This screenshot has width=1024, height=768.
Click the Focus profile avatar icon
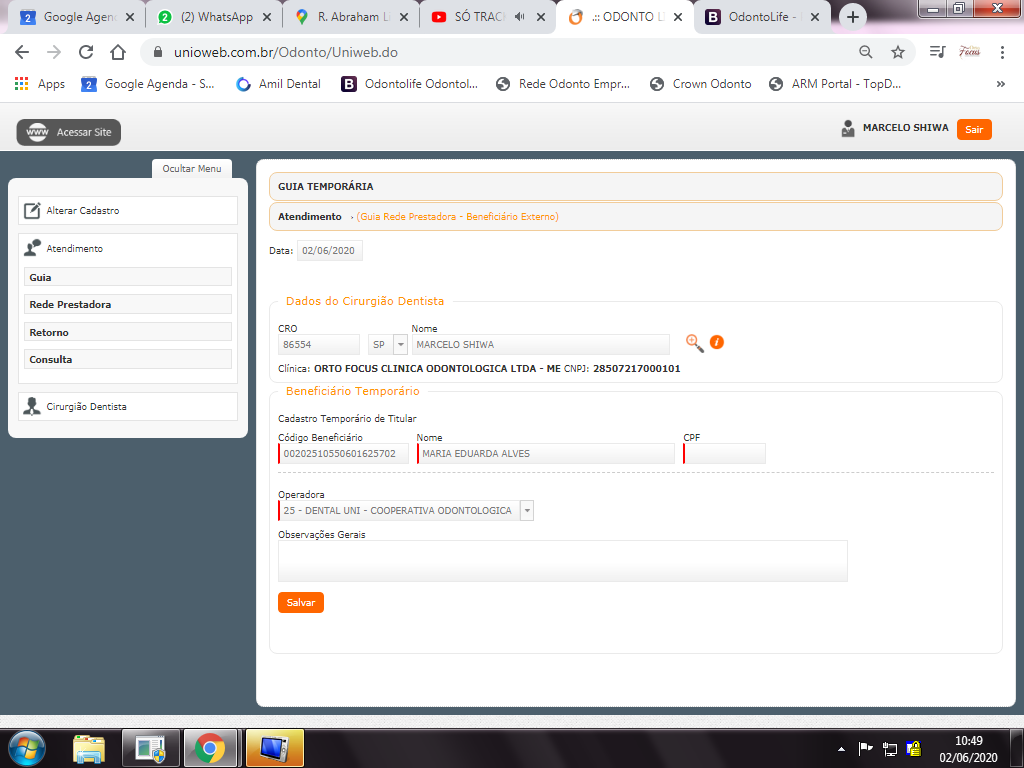(969, 52)
